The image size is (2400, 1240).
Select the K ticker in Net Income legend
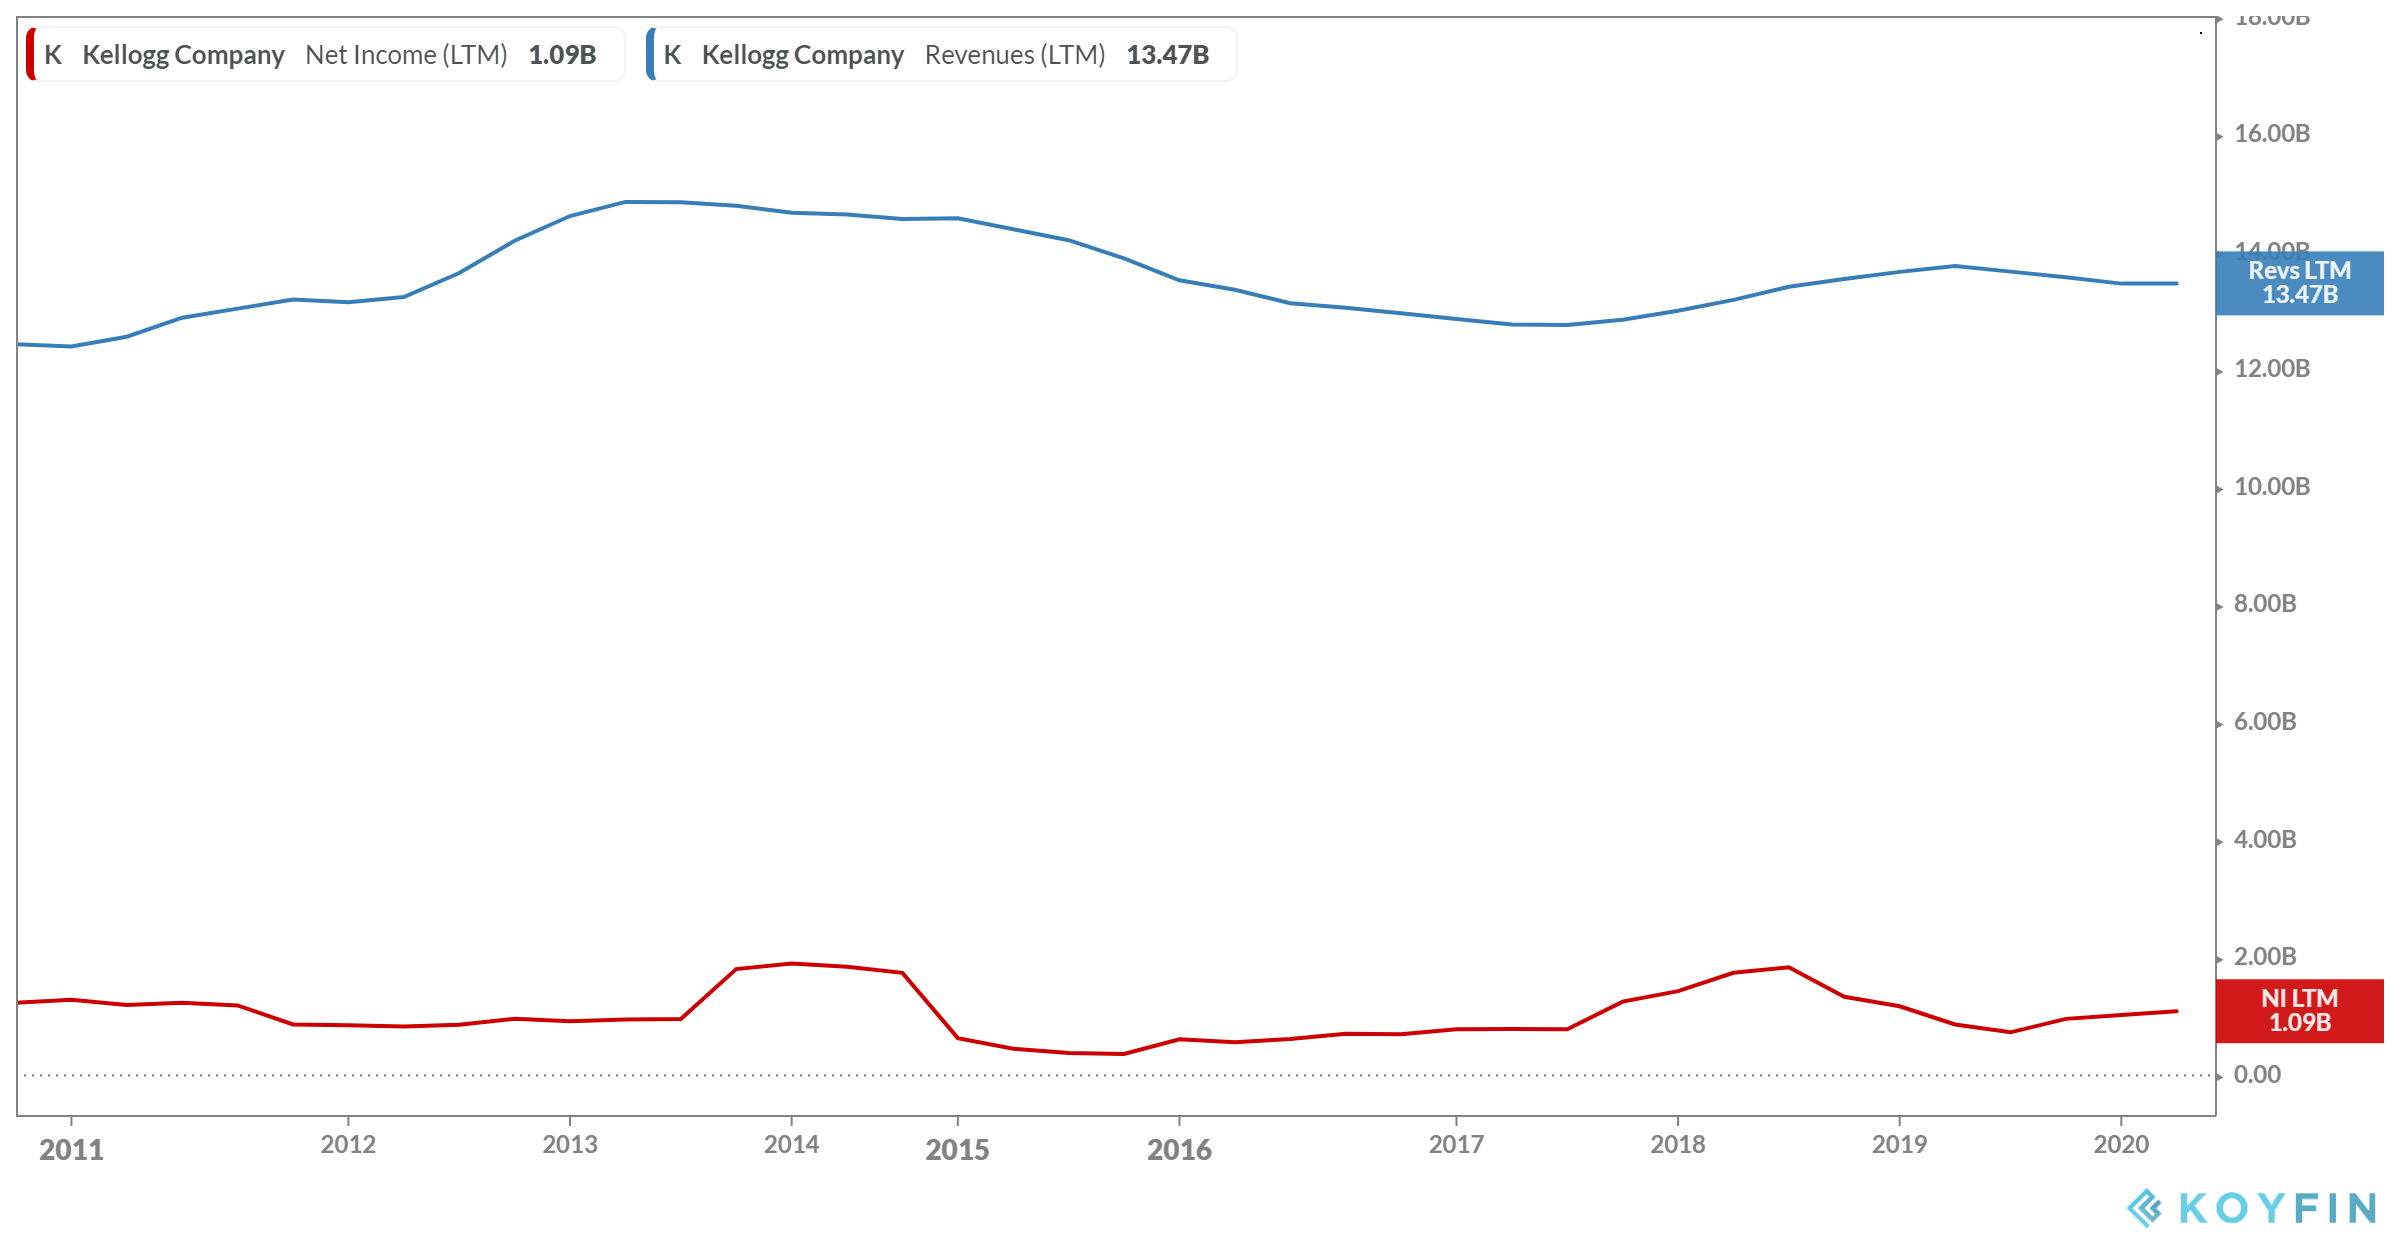click(x=53, y=55)
